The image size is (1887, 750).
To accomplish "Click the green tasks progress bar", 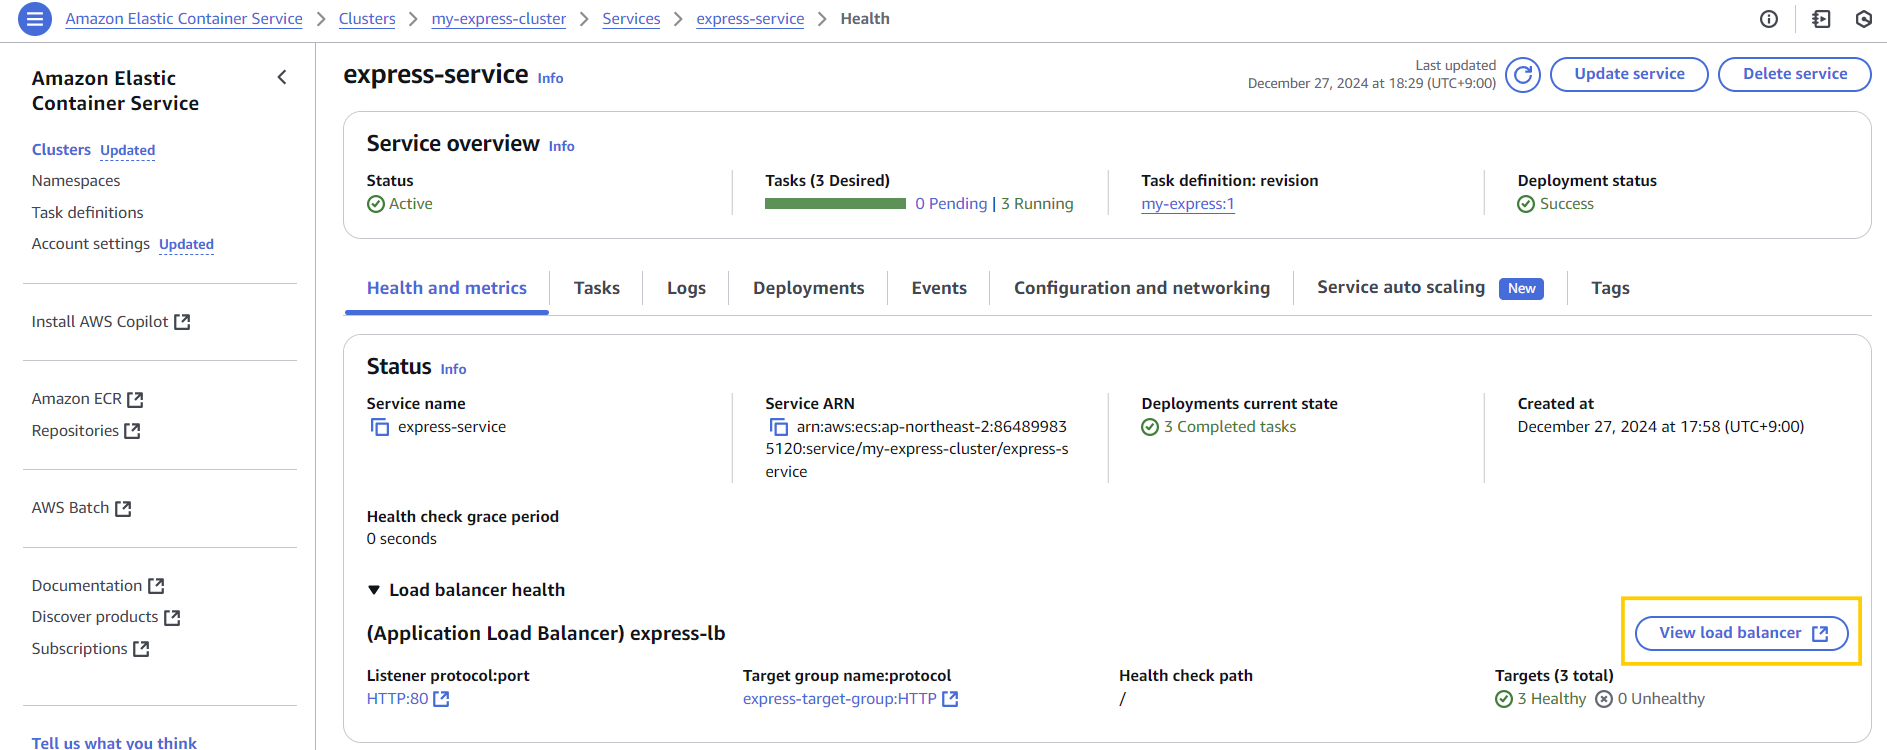I will click(835, 204).
